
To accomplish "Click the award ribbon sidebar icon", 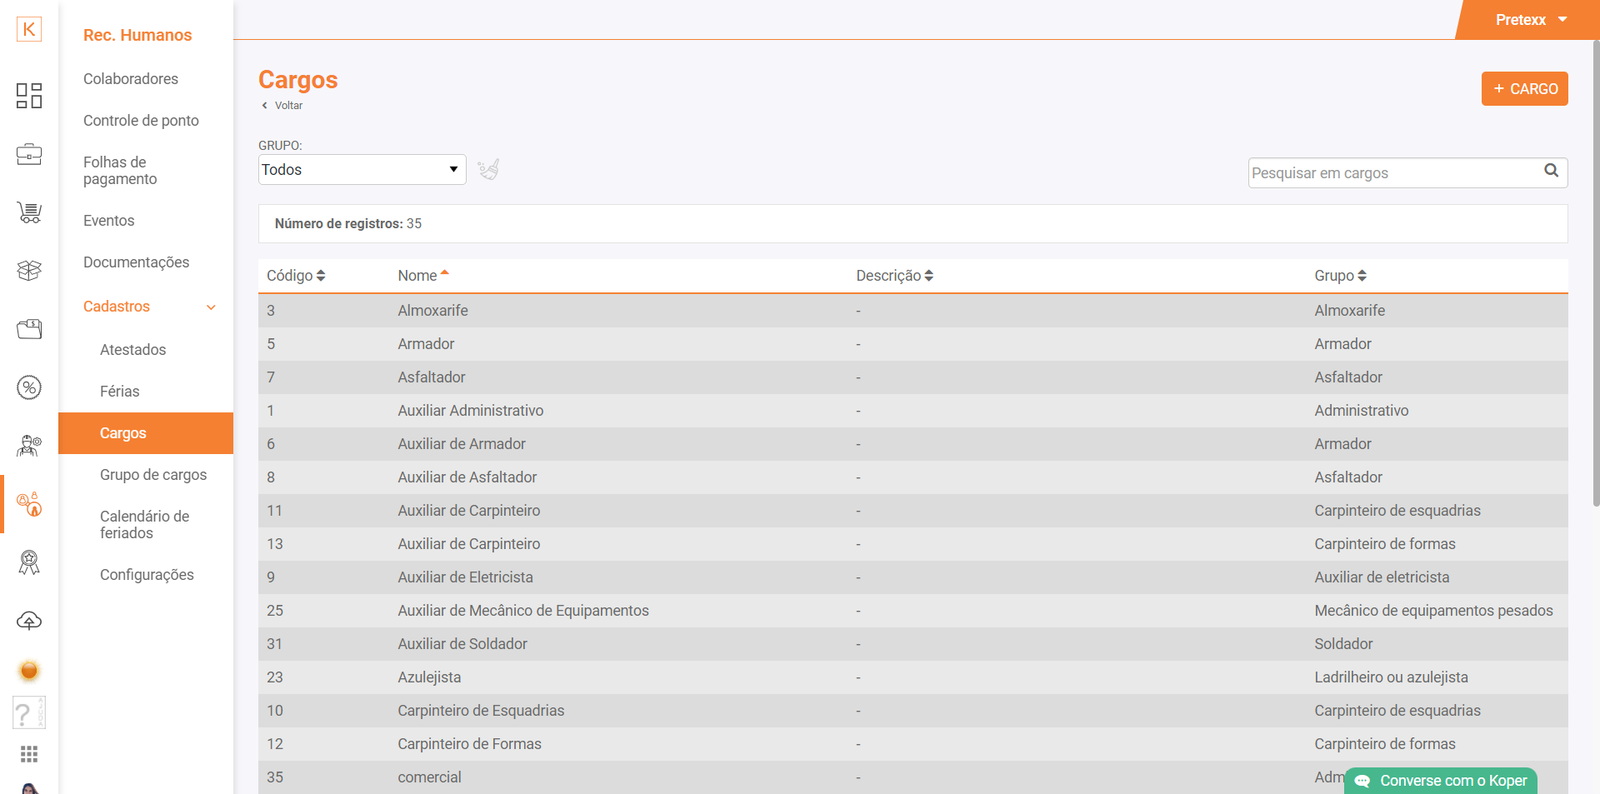I will (x=29, y=563).
